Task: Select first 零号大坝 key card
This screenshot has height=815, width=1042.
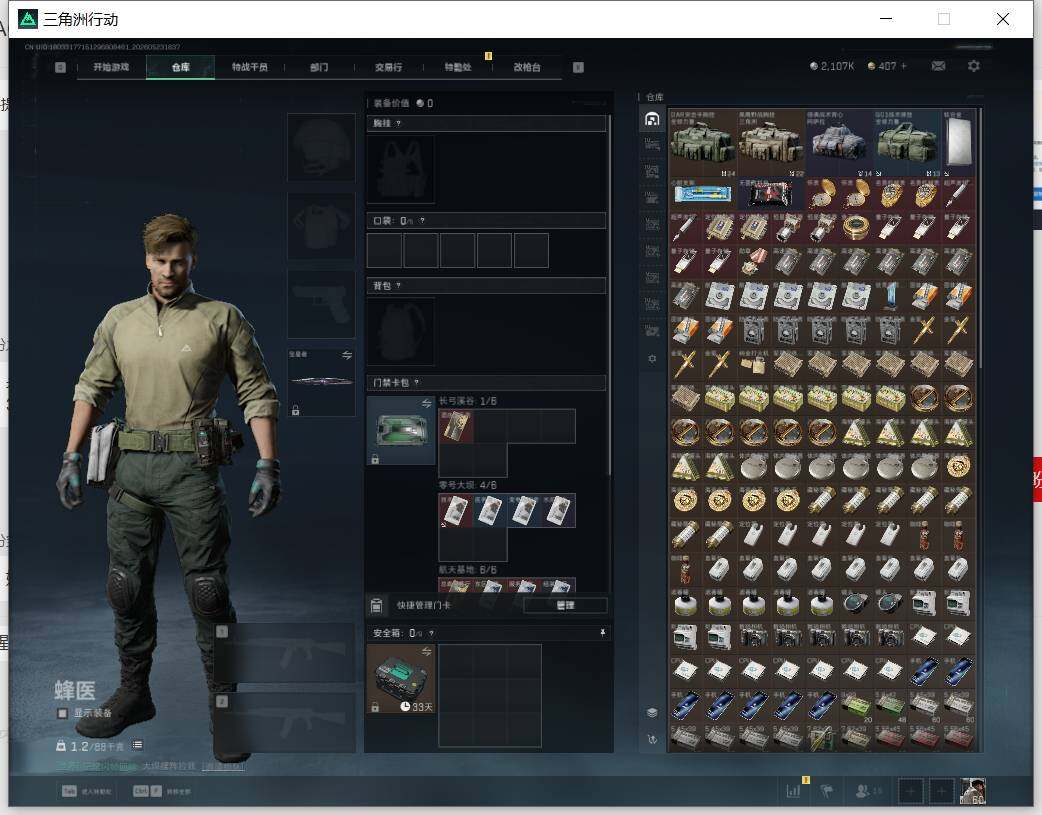Action: [456, 511]
